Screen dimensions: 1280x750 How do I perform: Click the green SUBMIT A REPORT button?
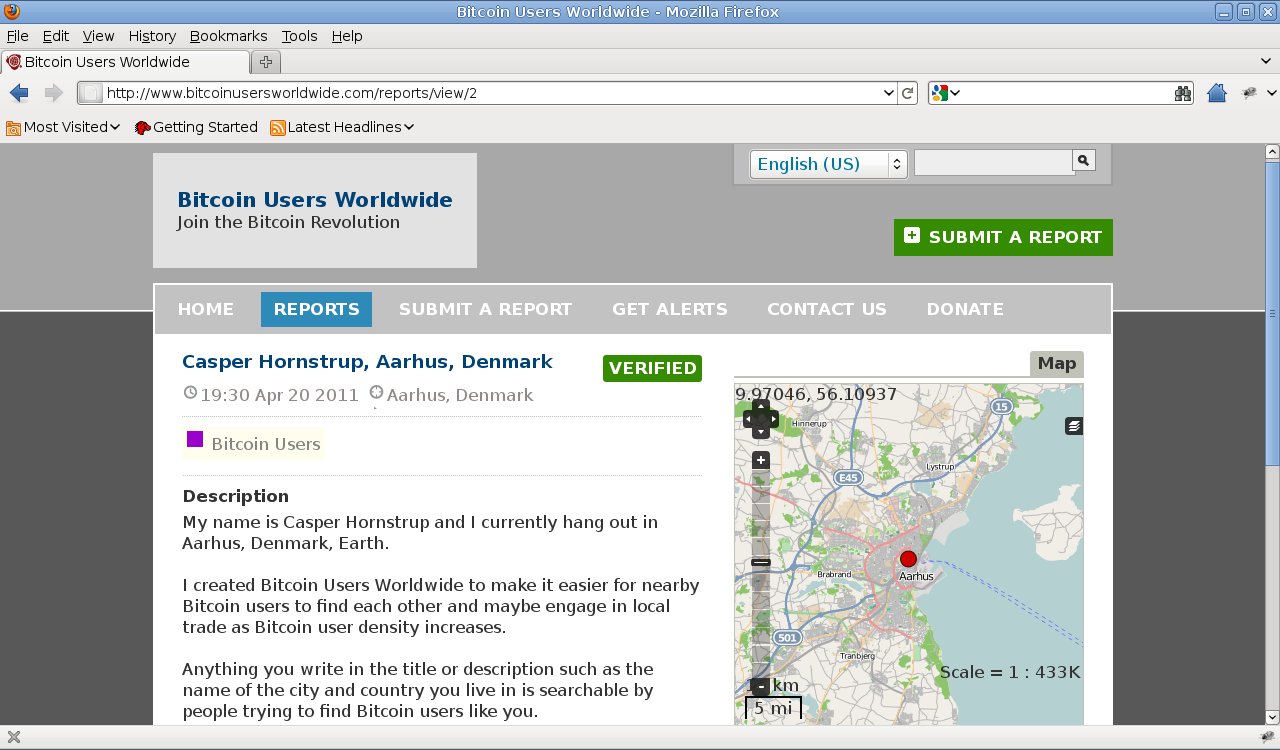click(1003, 237)
